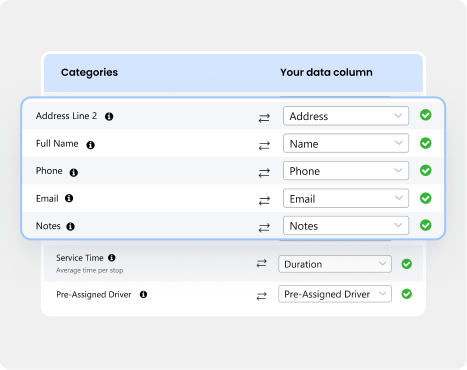Click green checkmark beside Email dropdown
Viewport: 467px width, 370px height.
[426, 198]
